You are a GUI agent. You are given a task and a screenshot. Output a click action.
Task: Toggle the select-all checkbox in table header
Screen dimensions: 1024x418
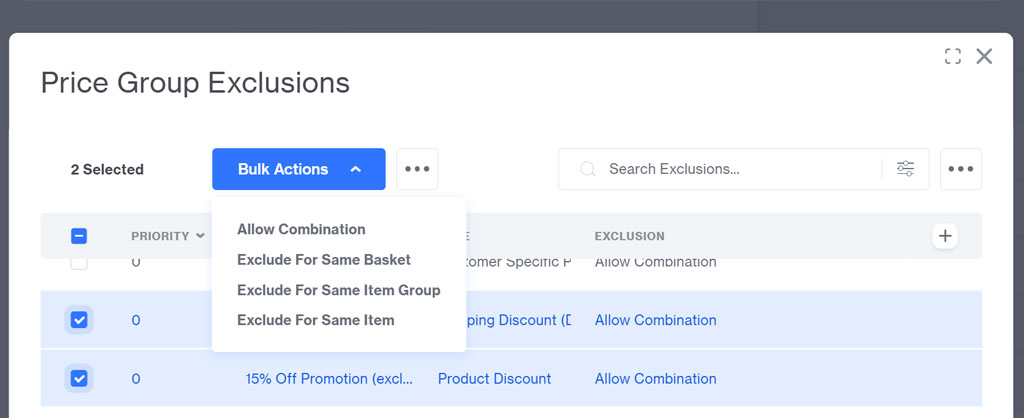79,236
